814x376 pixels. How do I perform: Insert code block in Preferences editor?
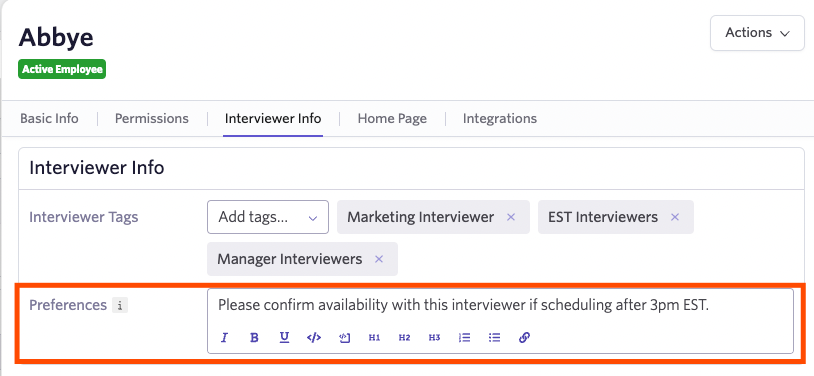coord(345,338)
